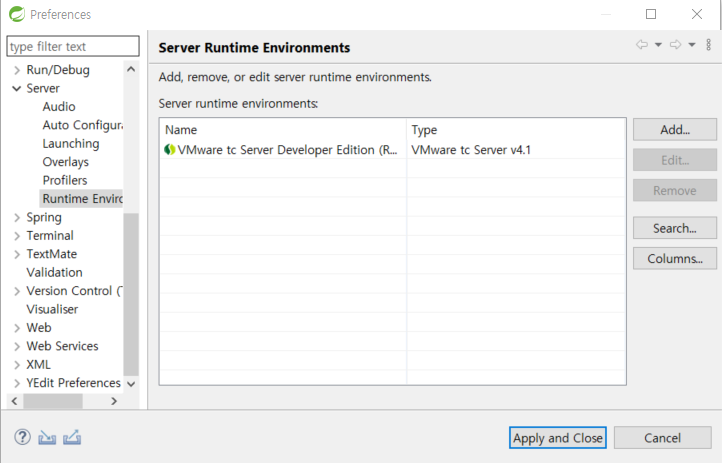
Task: Select the Spring tree label
Action: [x=44, y=217]
